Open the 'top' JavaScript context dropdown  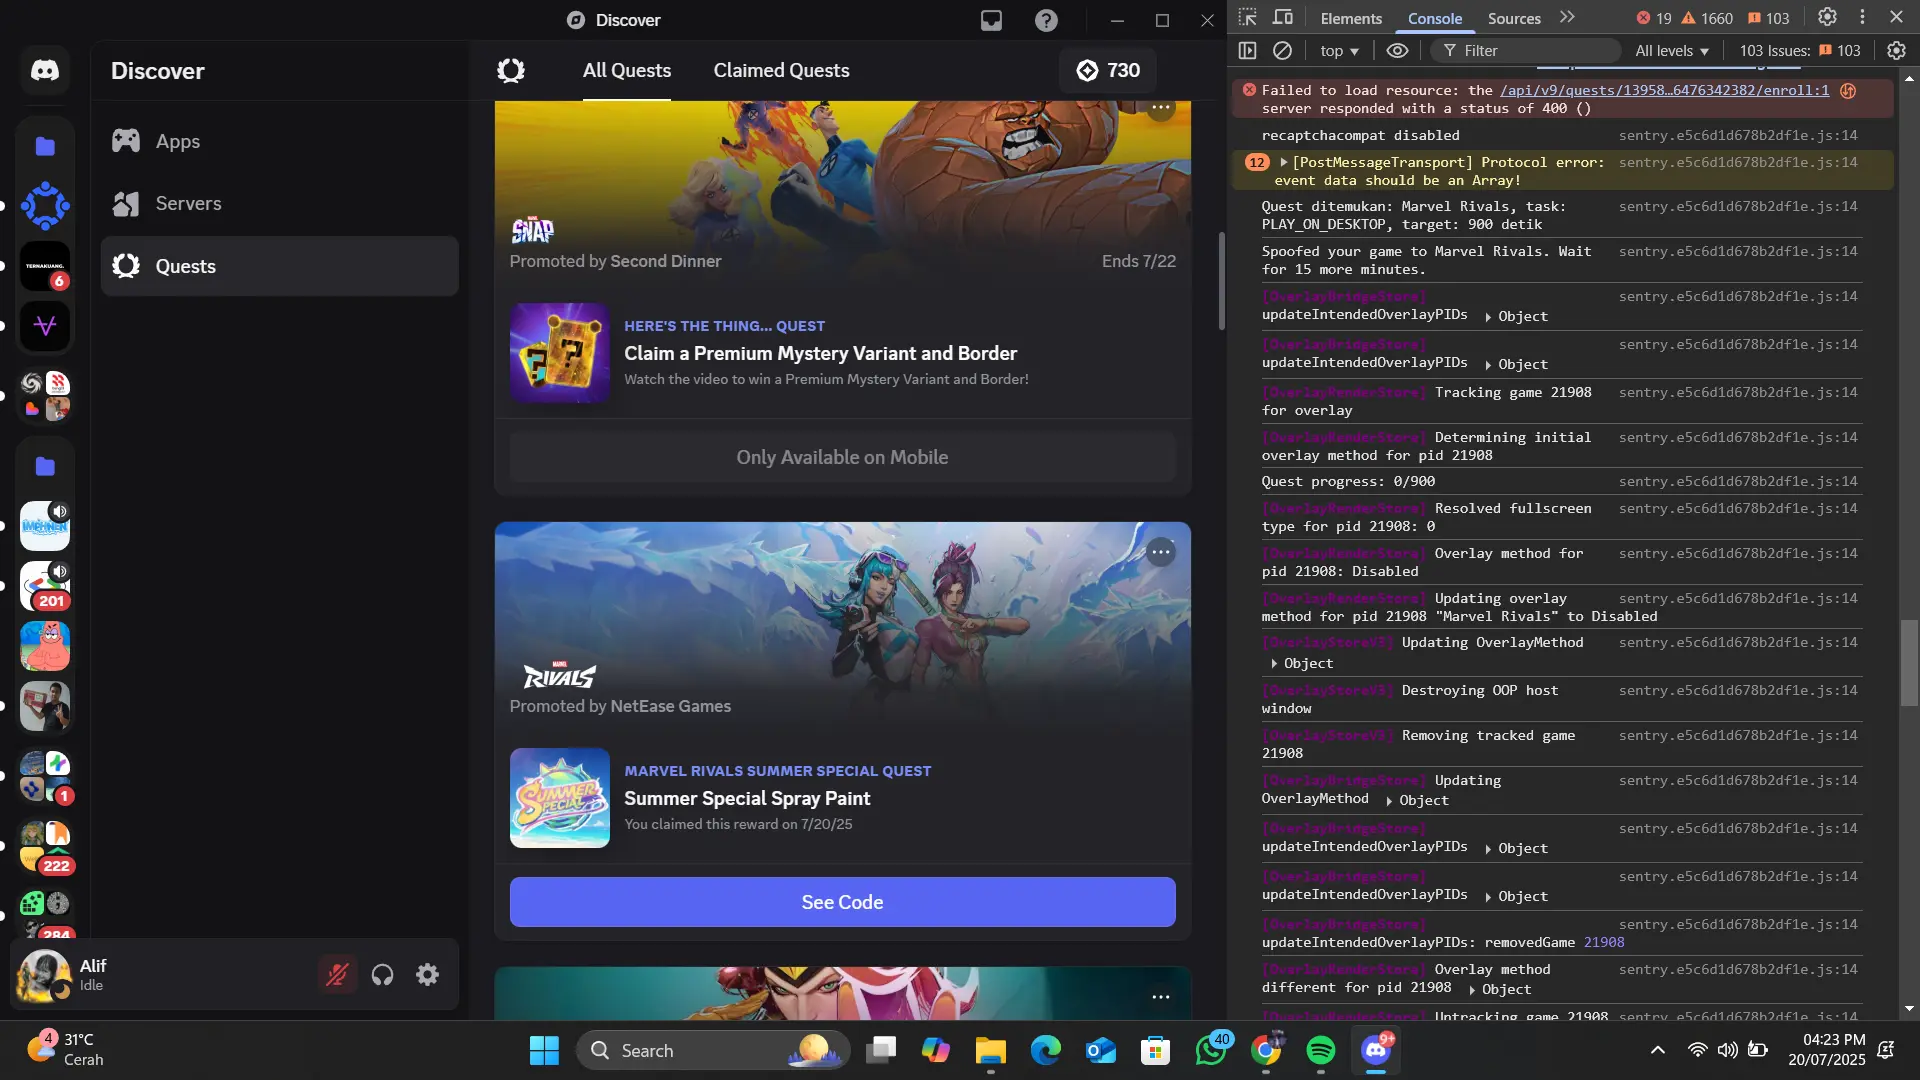[x=1339, y=51]
